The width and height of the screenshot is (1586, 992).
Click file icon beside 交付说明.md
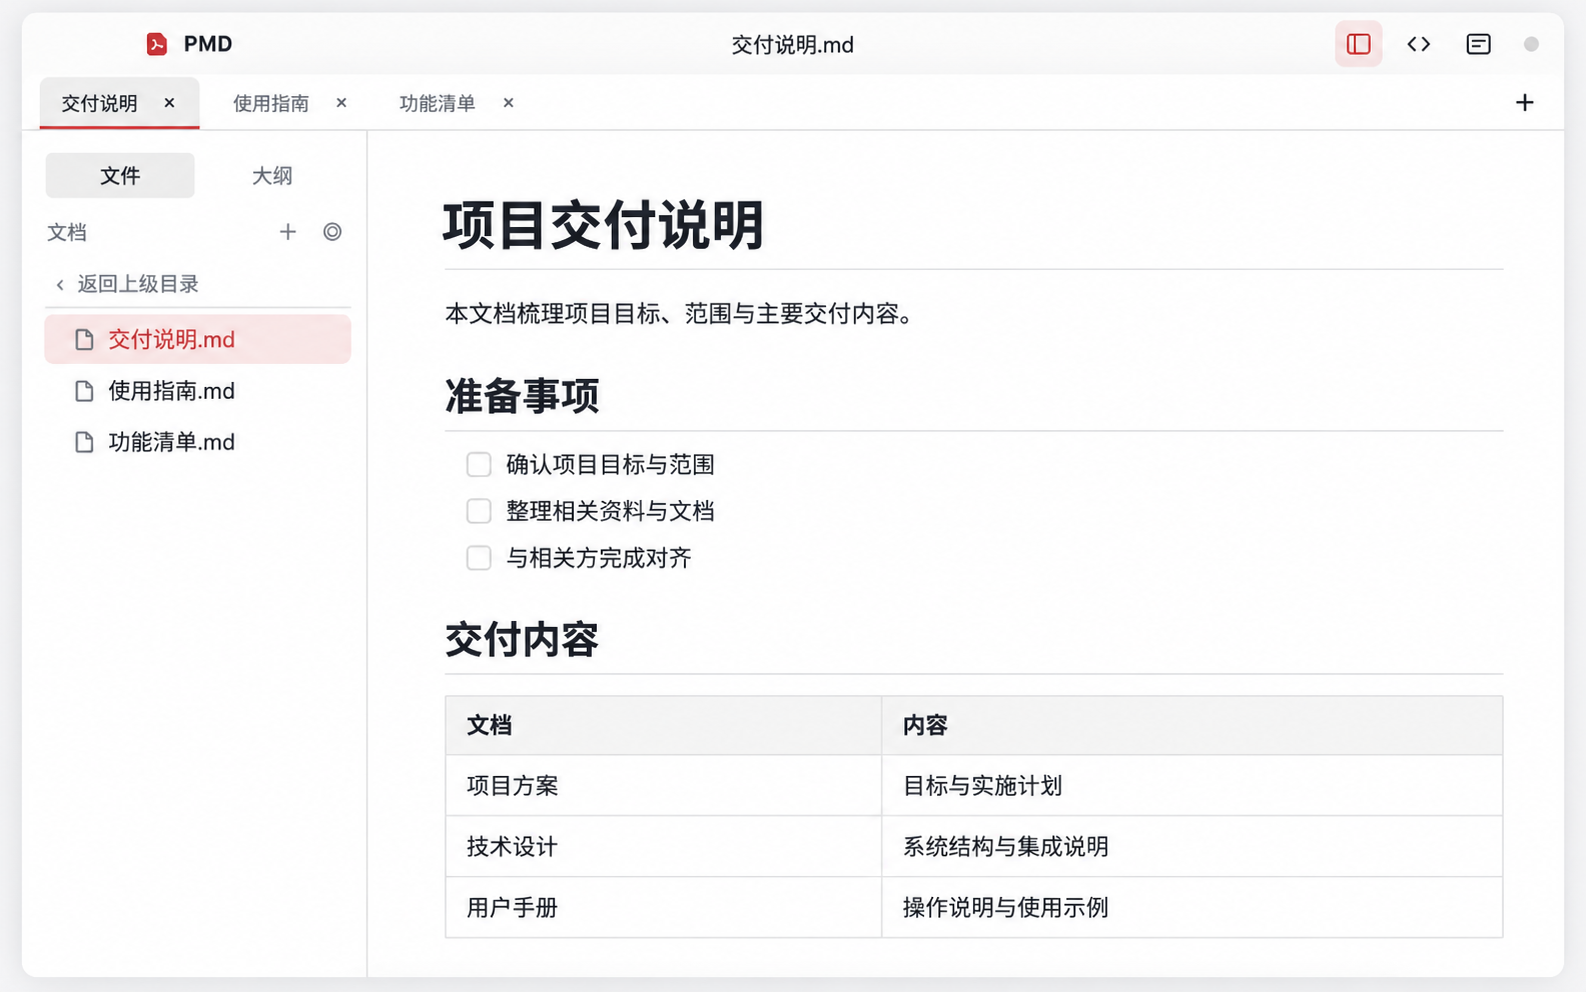(84, 340)
